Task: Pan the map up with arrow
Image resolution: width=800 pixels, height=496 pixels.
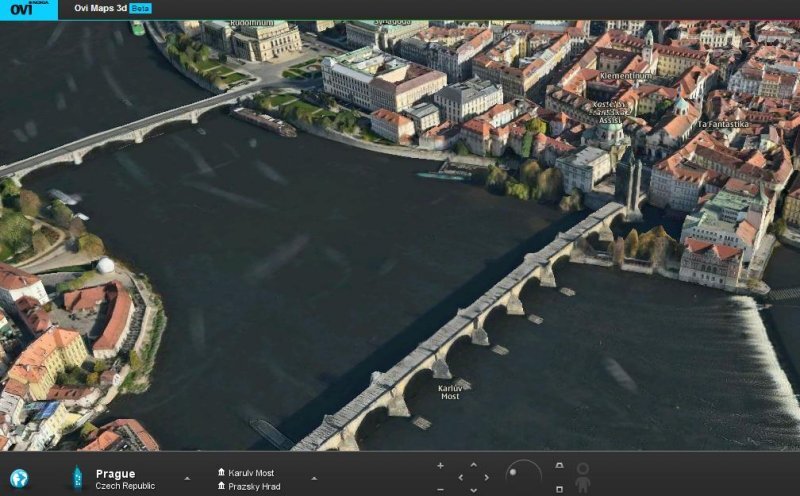Action: coord(474,465)
